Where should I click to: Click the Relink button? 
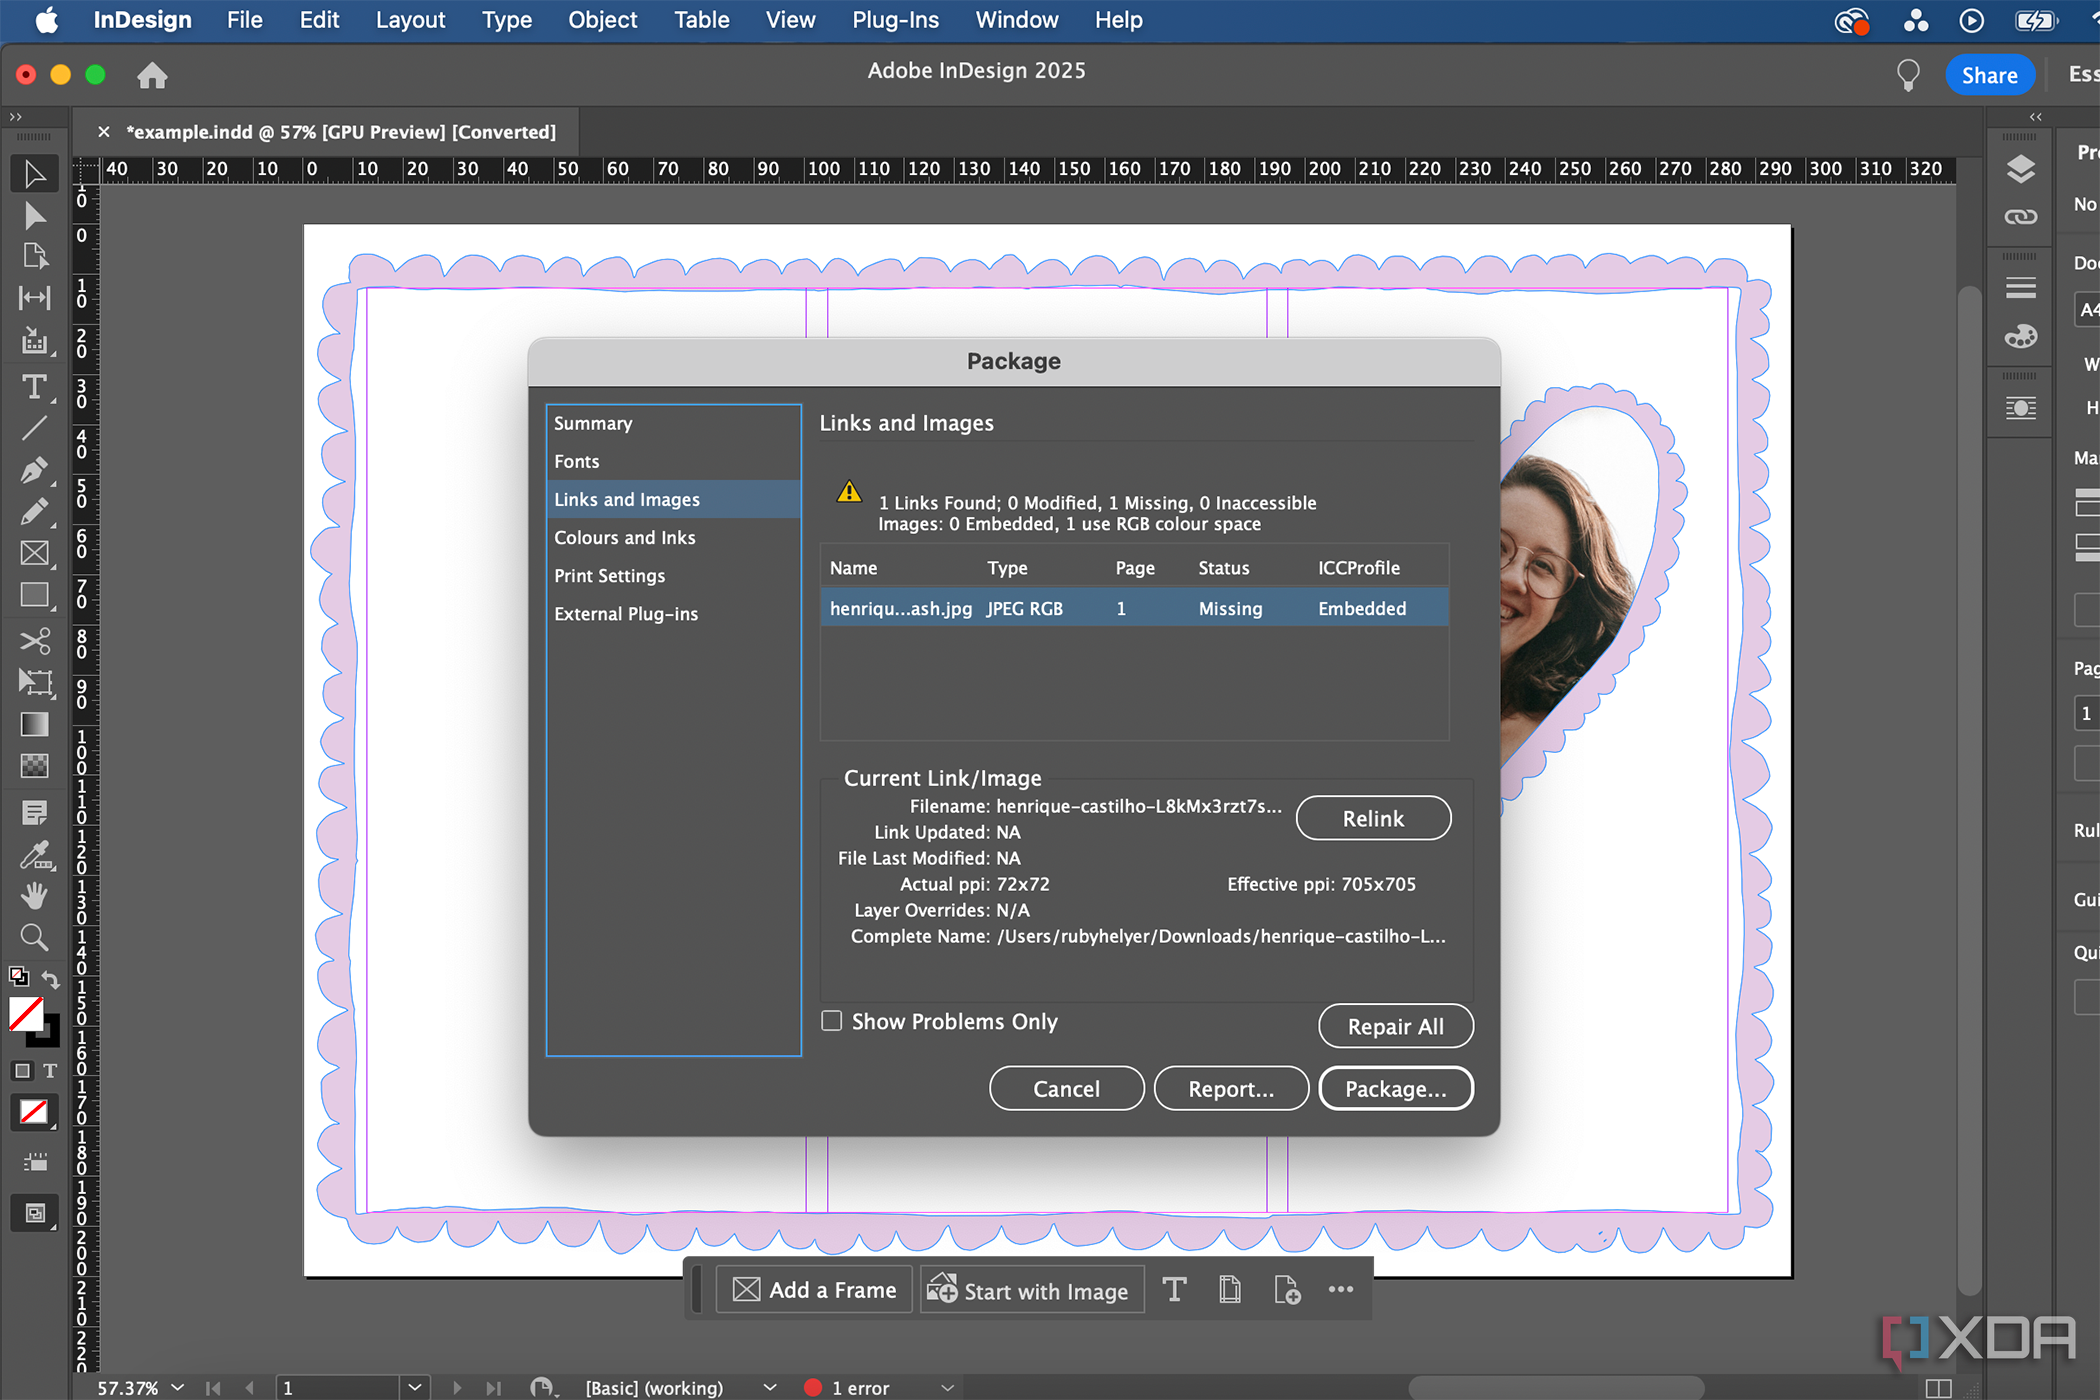1370,819
